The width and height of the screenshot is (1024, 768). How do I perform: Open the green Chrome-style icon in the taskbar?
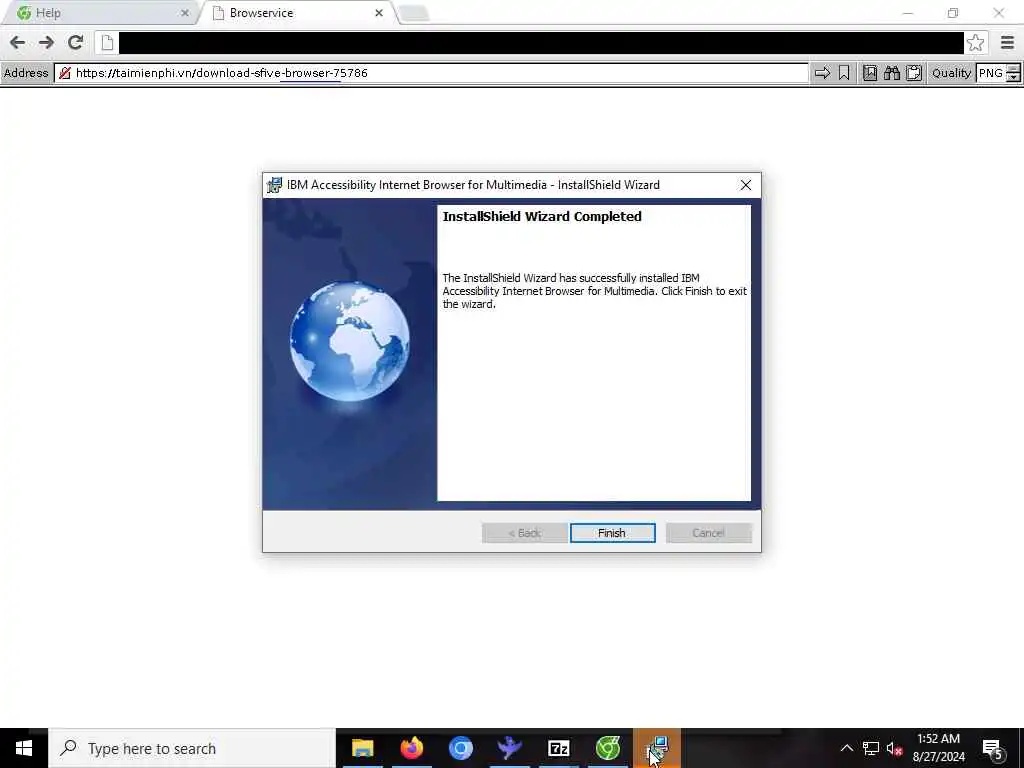(607, 748)
